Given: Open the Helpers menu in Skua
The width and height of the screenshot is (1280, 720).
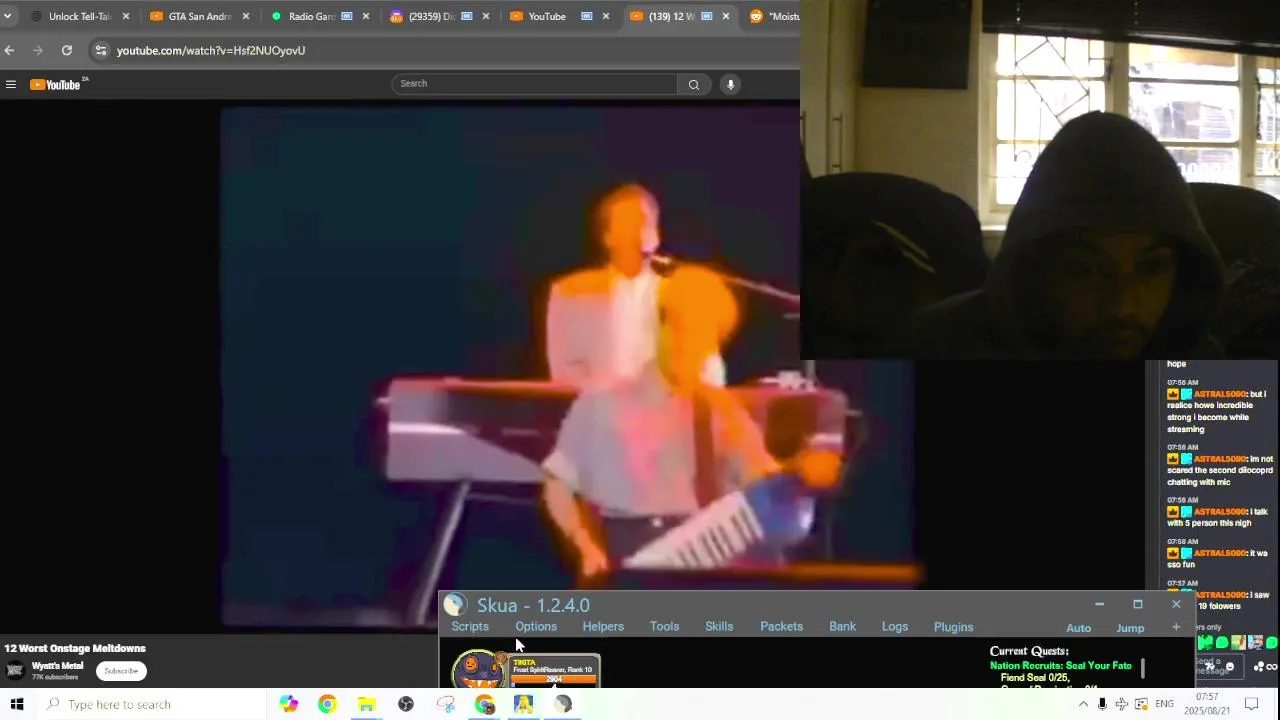Looking at the screenshot, I should (x=603, y=627).
